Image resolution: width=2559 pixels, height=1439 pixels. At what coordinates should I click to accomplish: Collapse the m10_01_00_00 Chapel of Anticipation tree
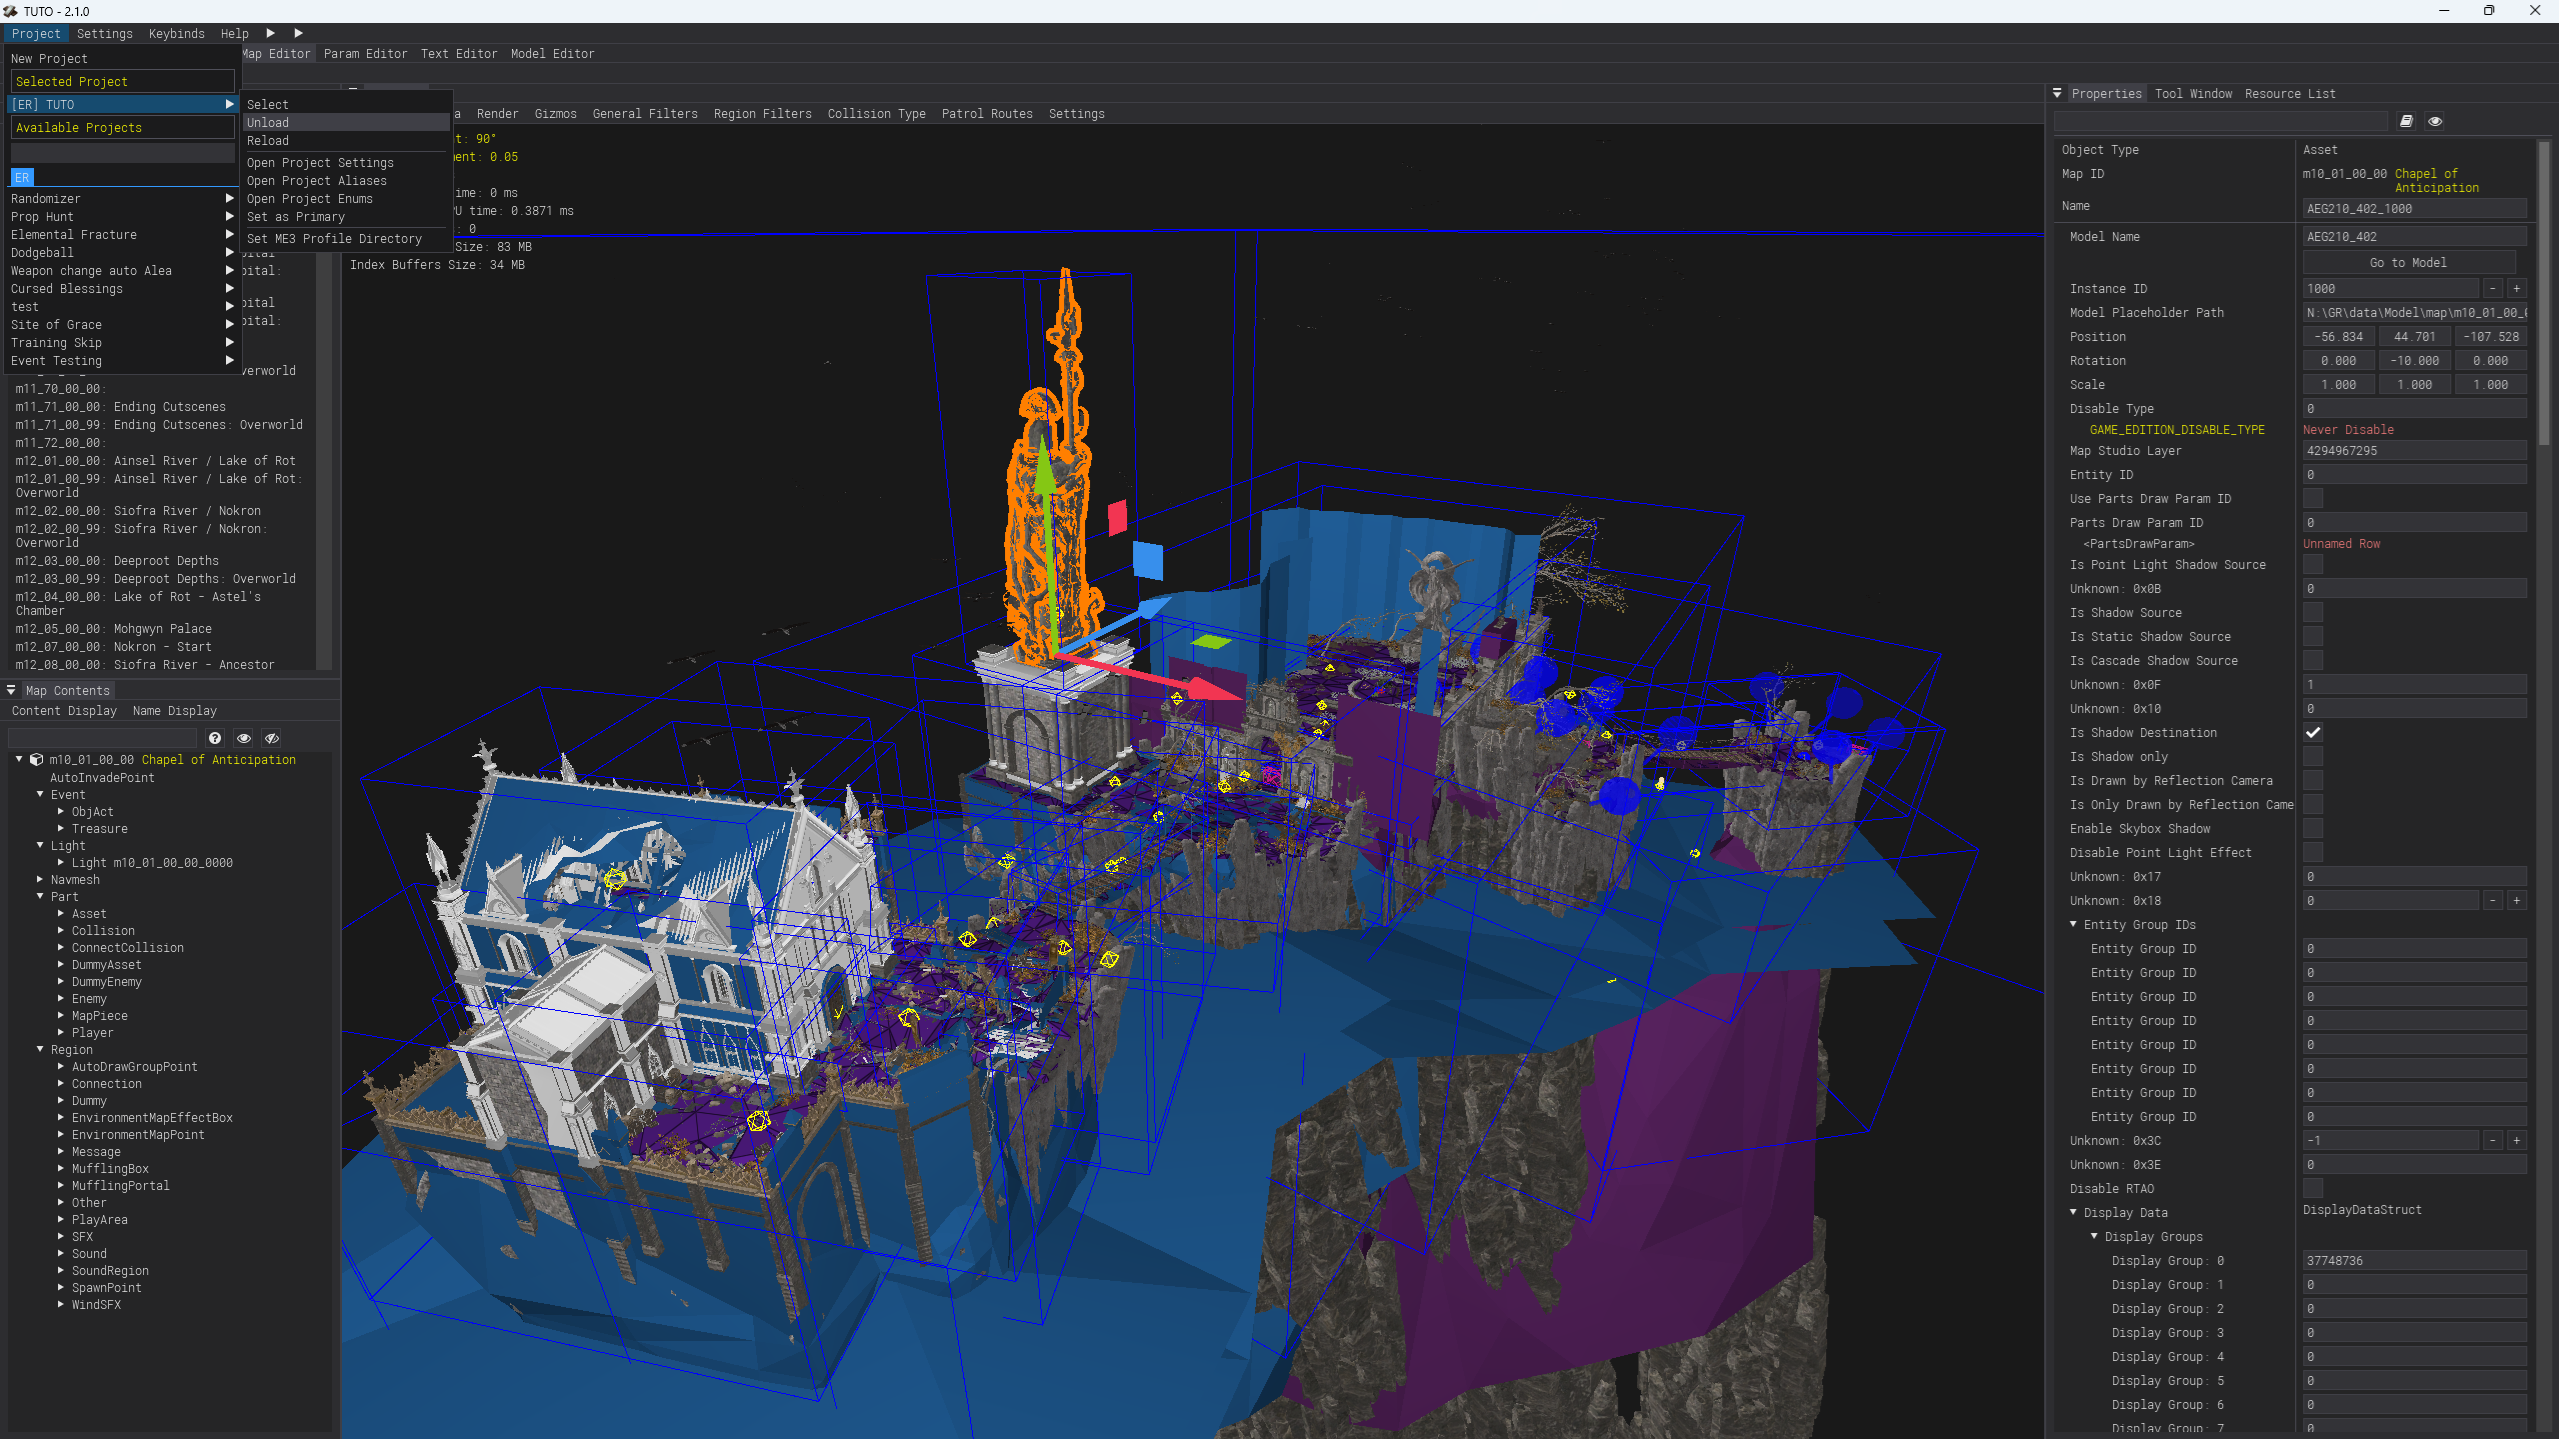click(19, 760)
